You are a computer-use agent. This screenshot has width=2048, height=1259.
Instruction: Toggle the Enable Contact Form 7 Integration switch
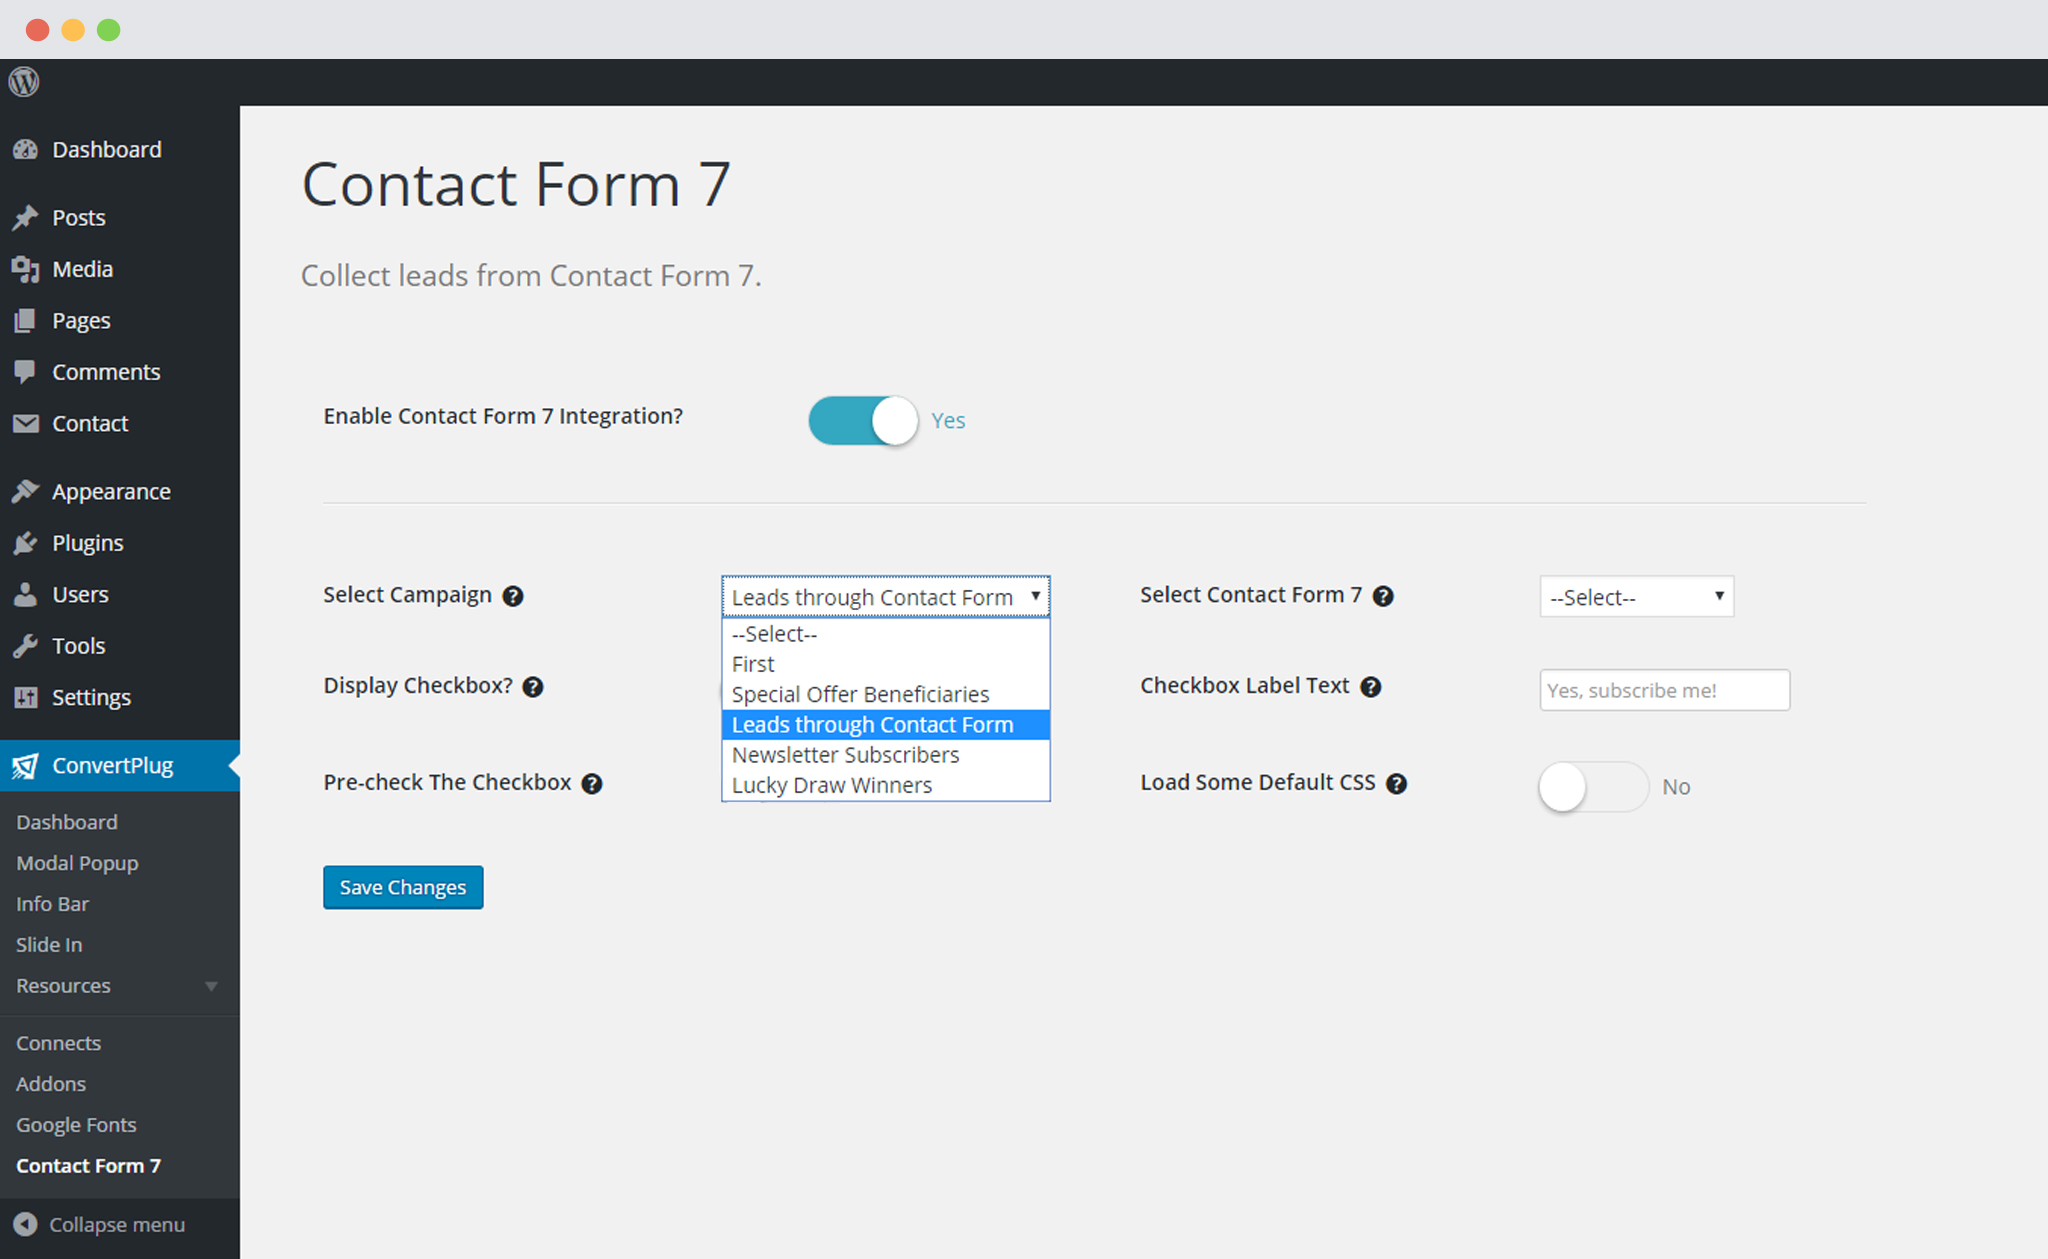pos(865,420)
